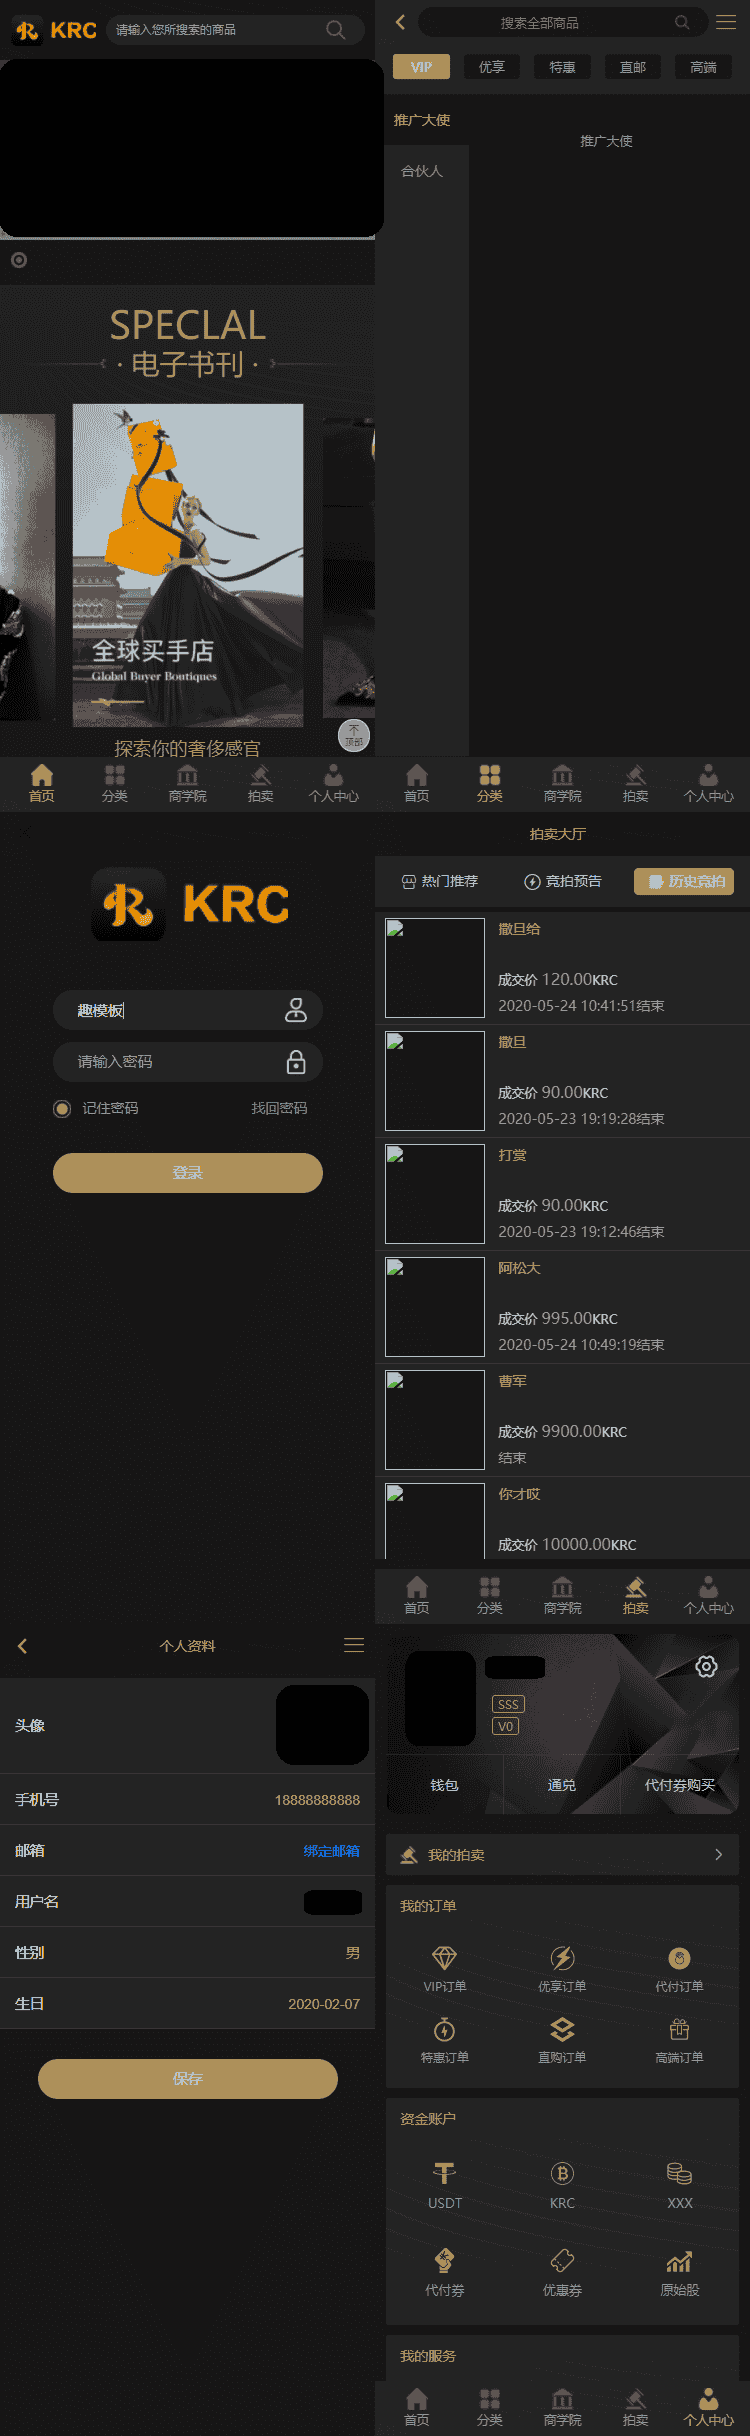Open 原始股 chart icon
Screen dimensions: 750x2436
(x=679, y=2260)
